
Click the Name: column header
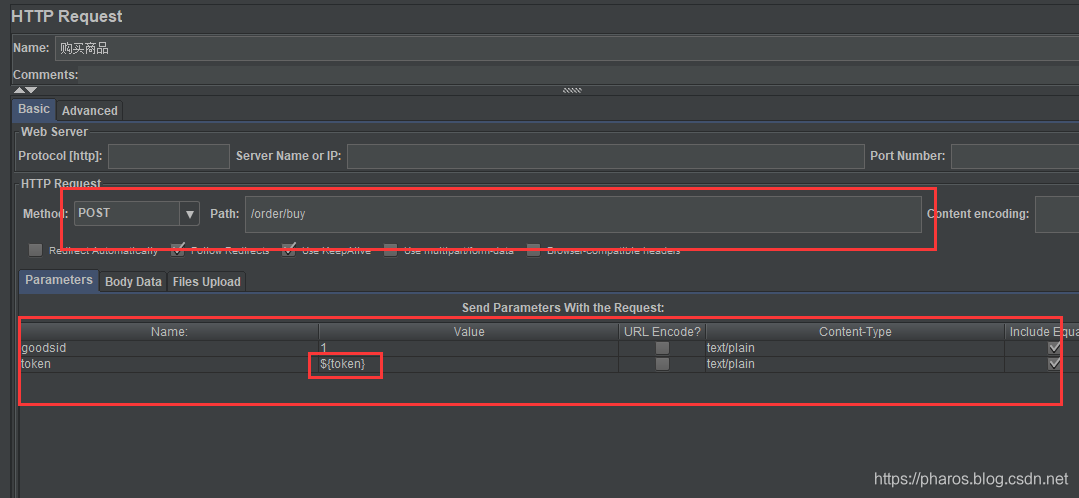coord(169,332)
